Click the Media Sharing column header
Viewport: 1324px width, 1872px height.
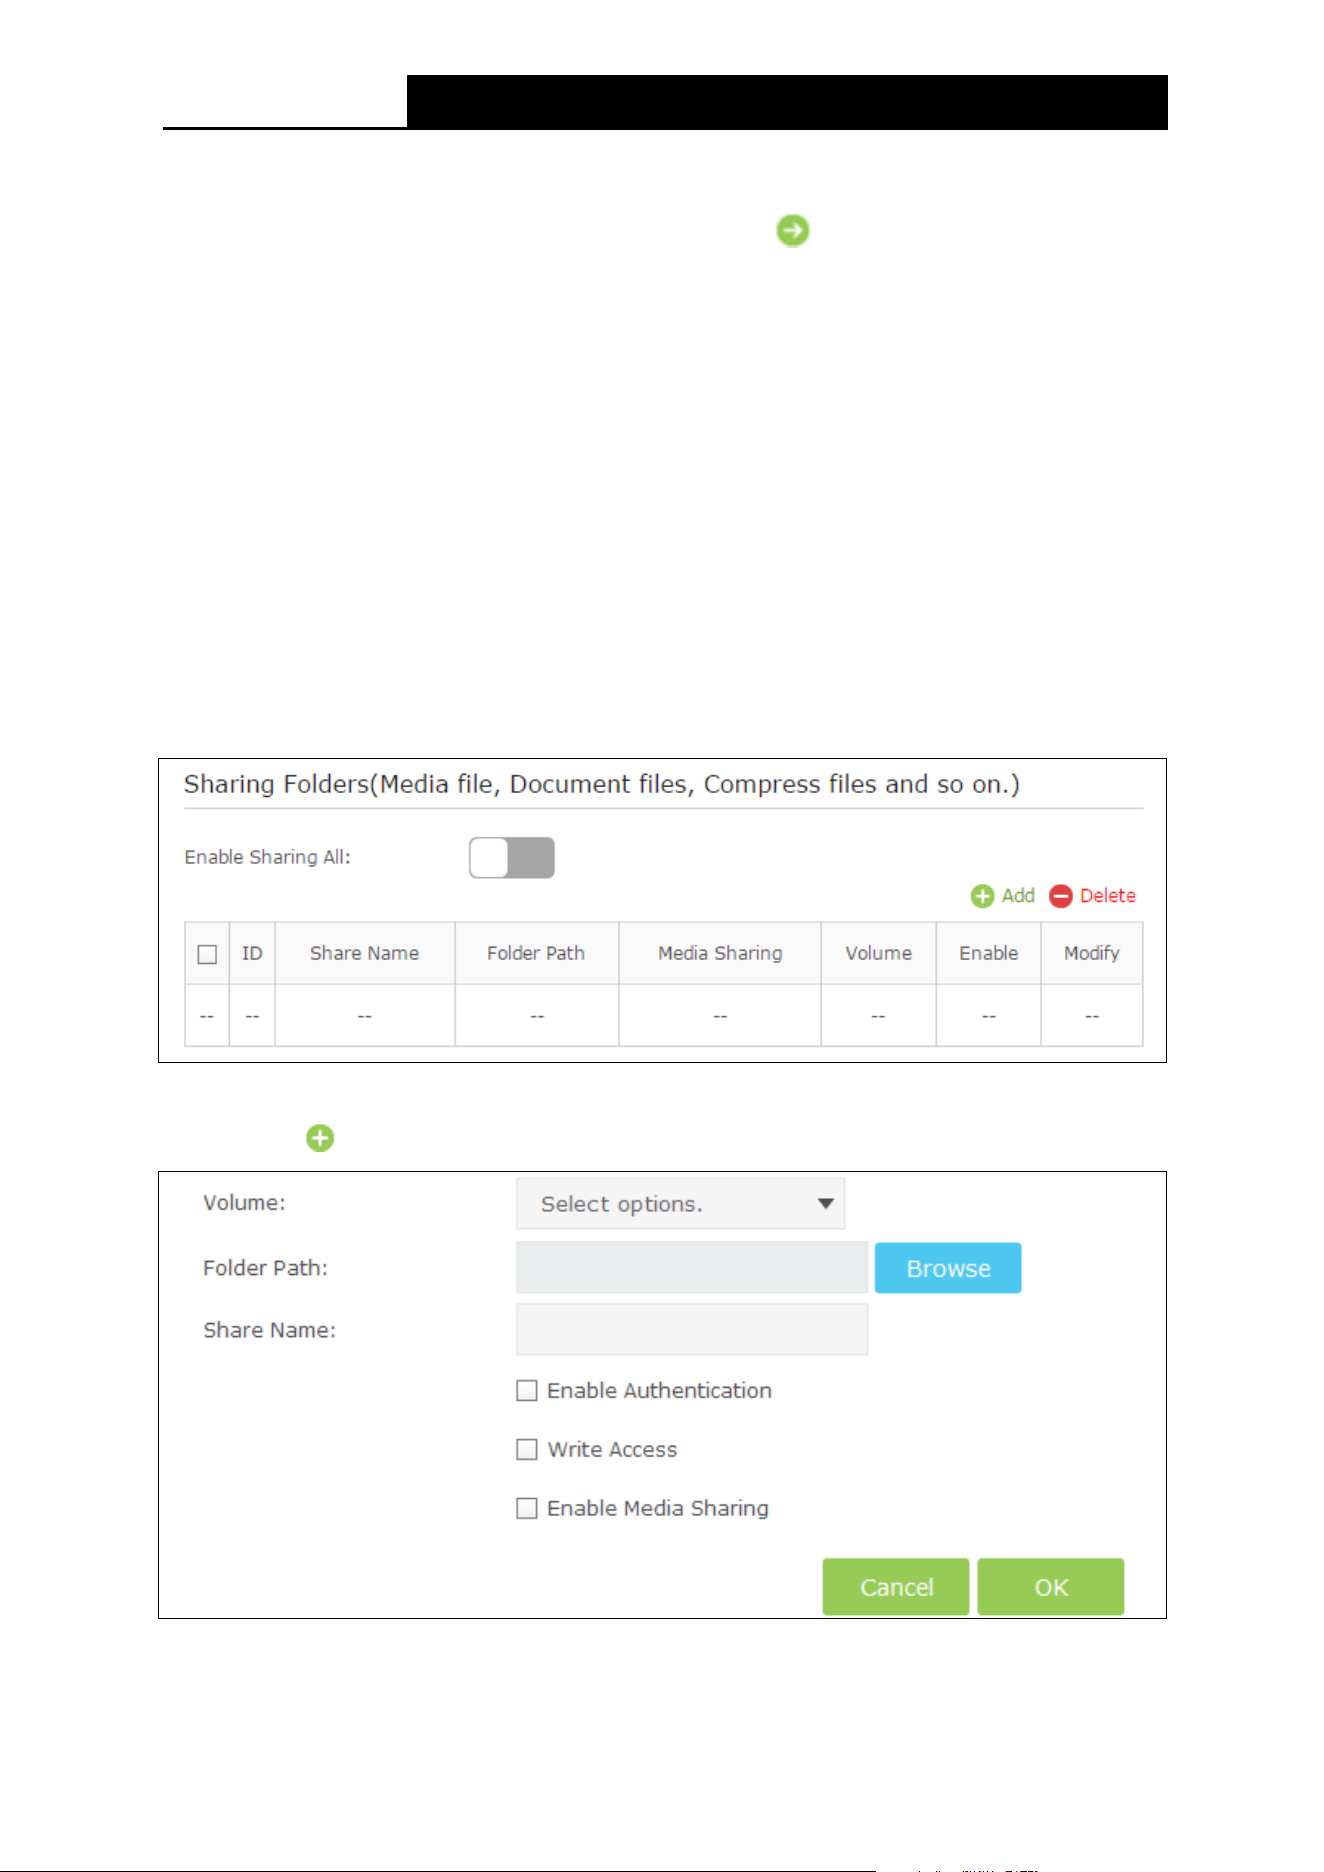click(x=720, y=953)
